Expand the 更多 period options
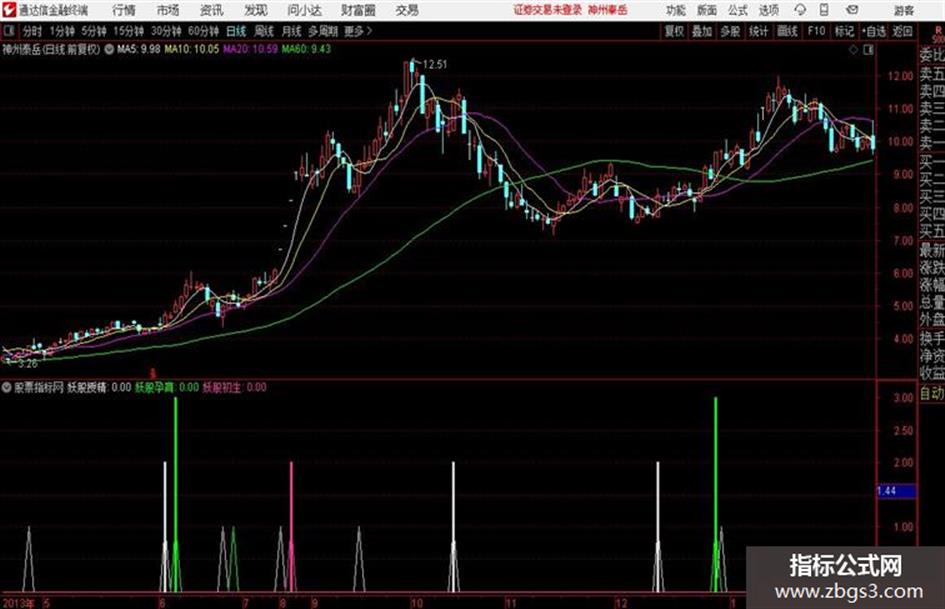Screen dimensions: 945x609 click(358, 31)
